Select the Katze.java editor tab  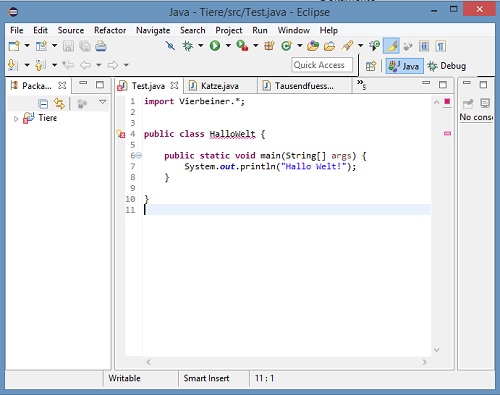(x=219, y=86)
